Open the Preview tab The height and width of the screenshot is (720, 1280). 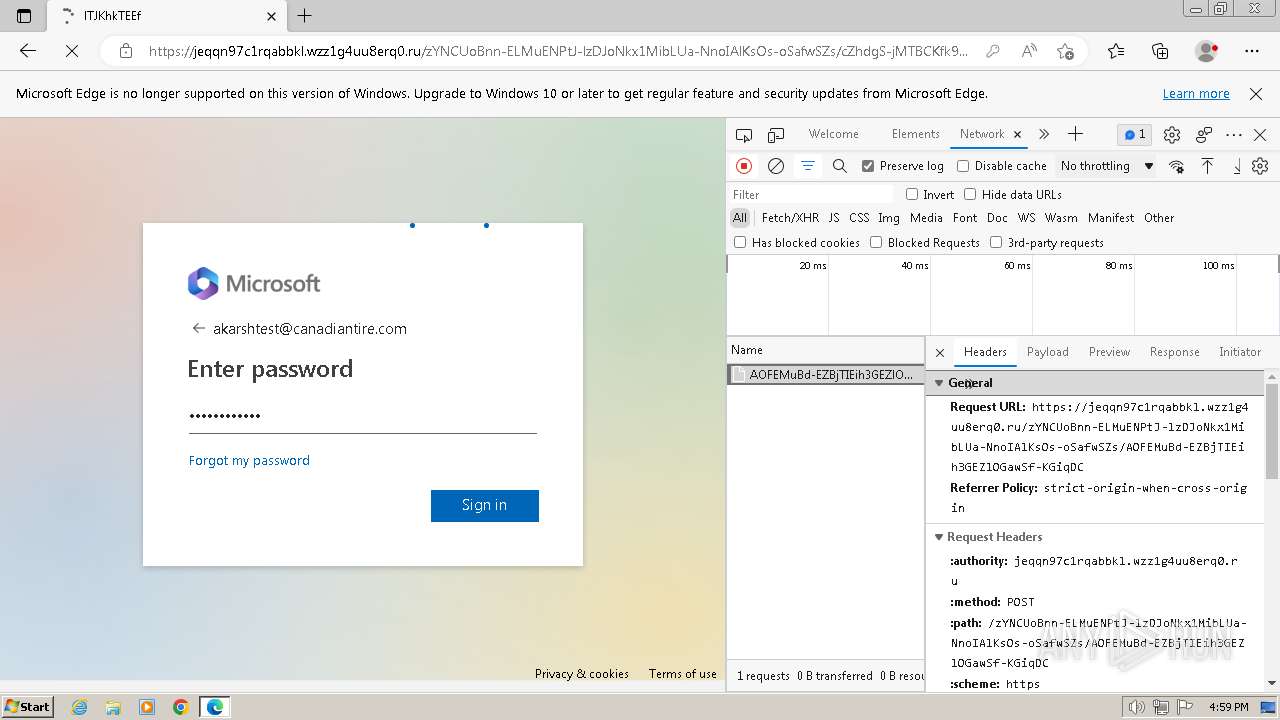pyautogui.click(x=1109, y=352)
